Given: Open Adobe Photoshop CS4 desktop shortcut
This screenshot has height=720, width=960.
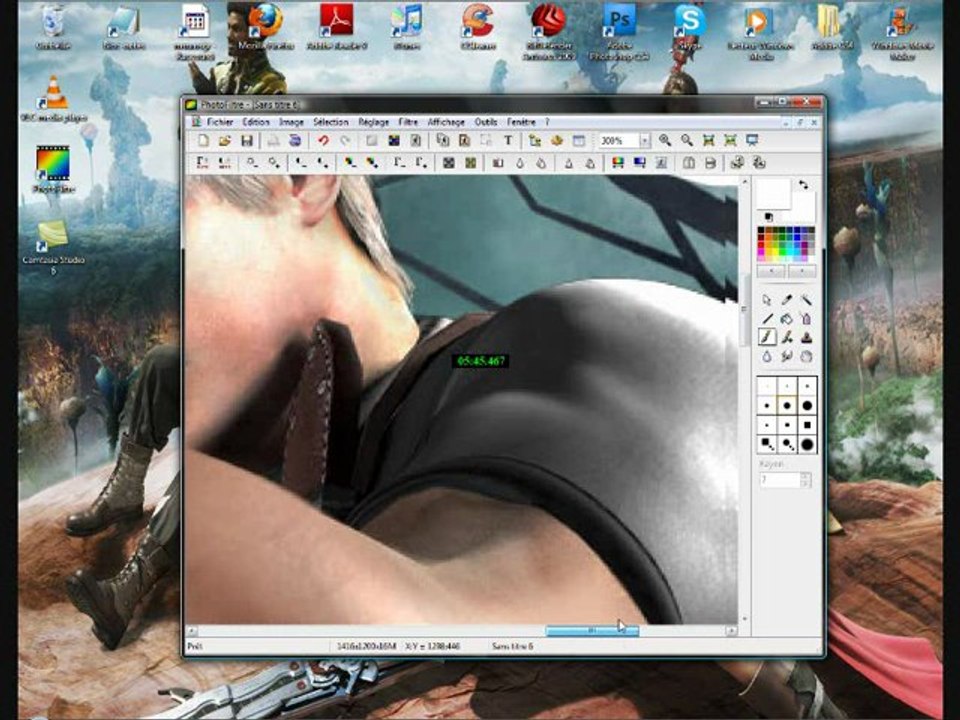Looking at the screenshot, I should pos(619,32).
